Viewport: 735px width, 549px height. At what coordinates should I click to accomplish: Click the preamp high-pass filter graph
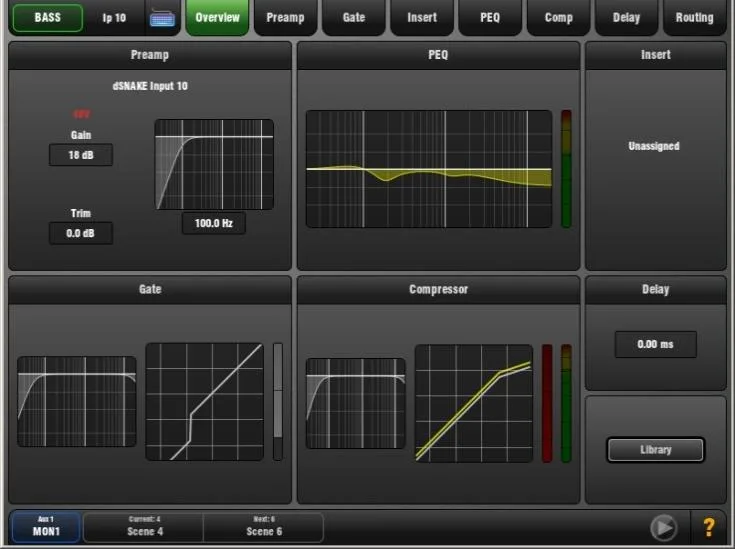click(x=214, y=164)
